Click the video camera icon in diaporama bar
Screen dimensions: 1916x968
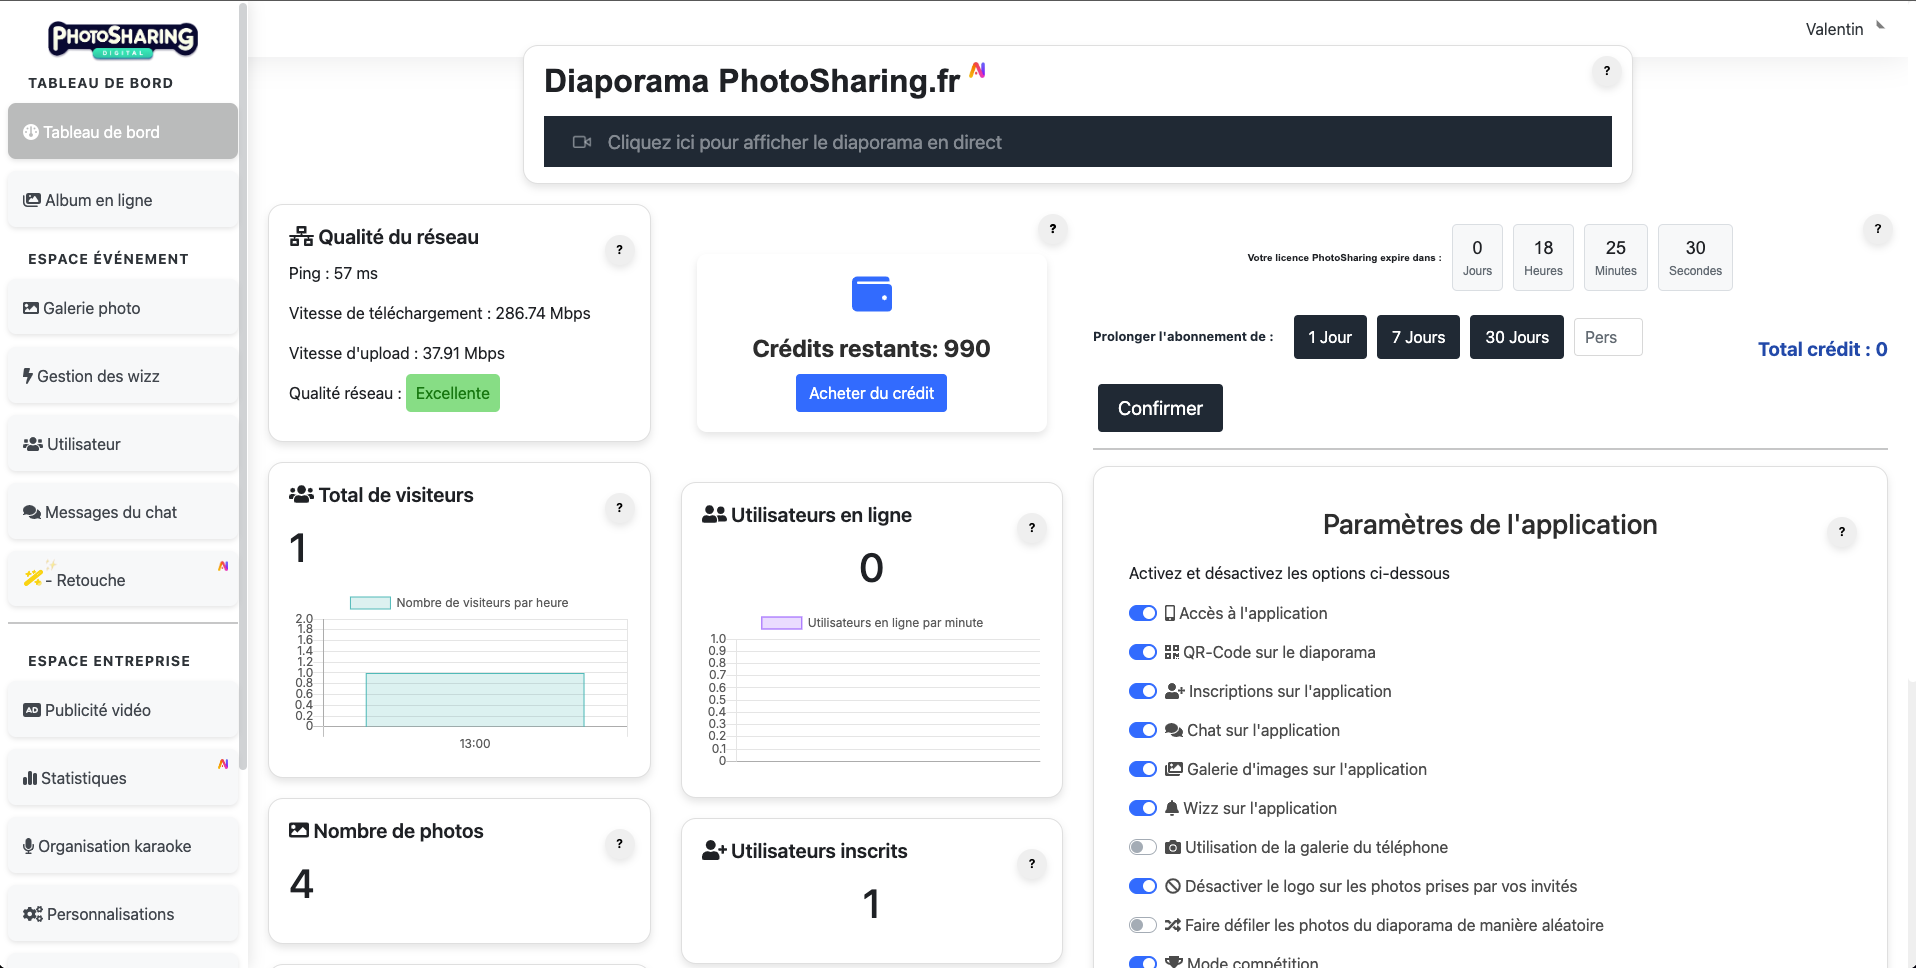(x=582, y=142)
